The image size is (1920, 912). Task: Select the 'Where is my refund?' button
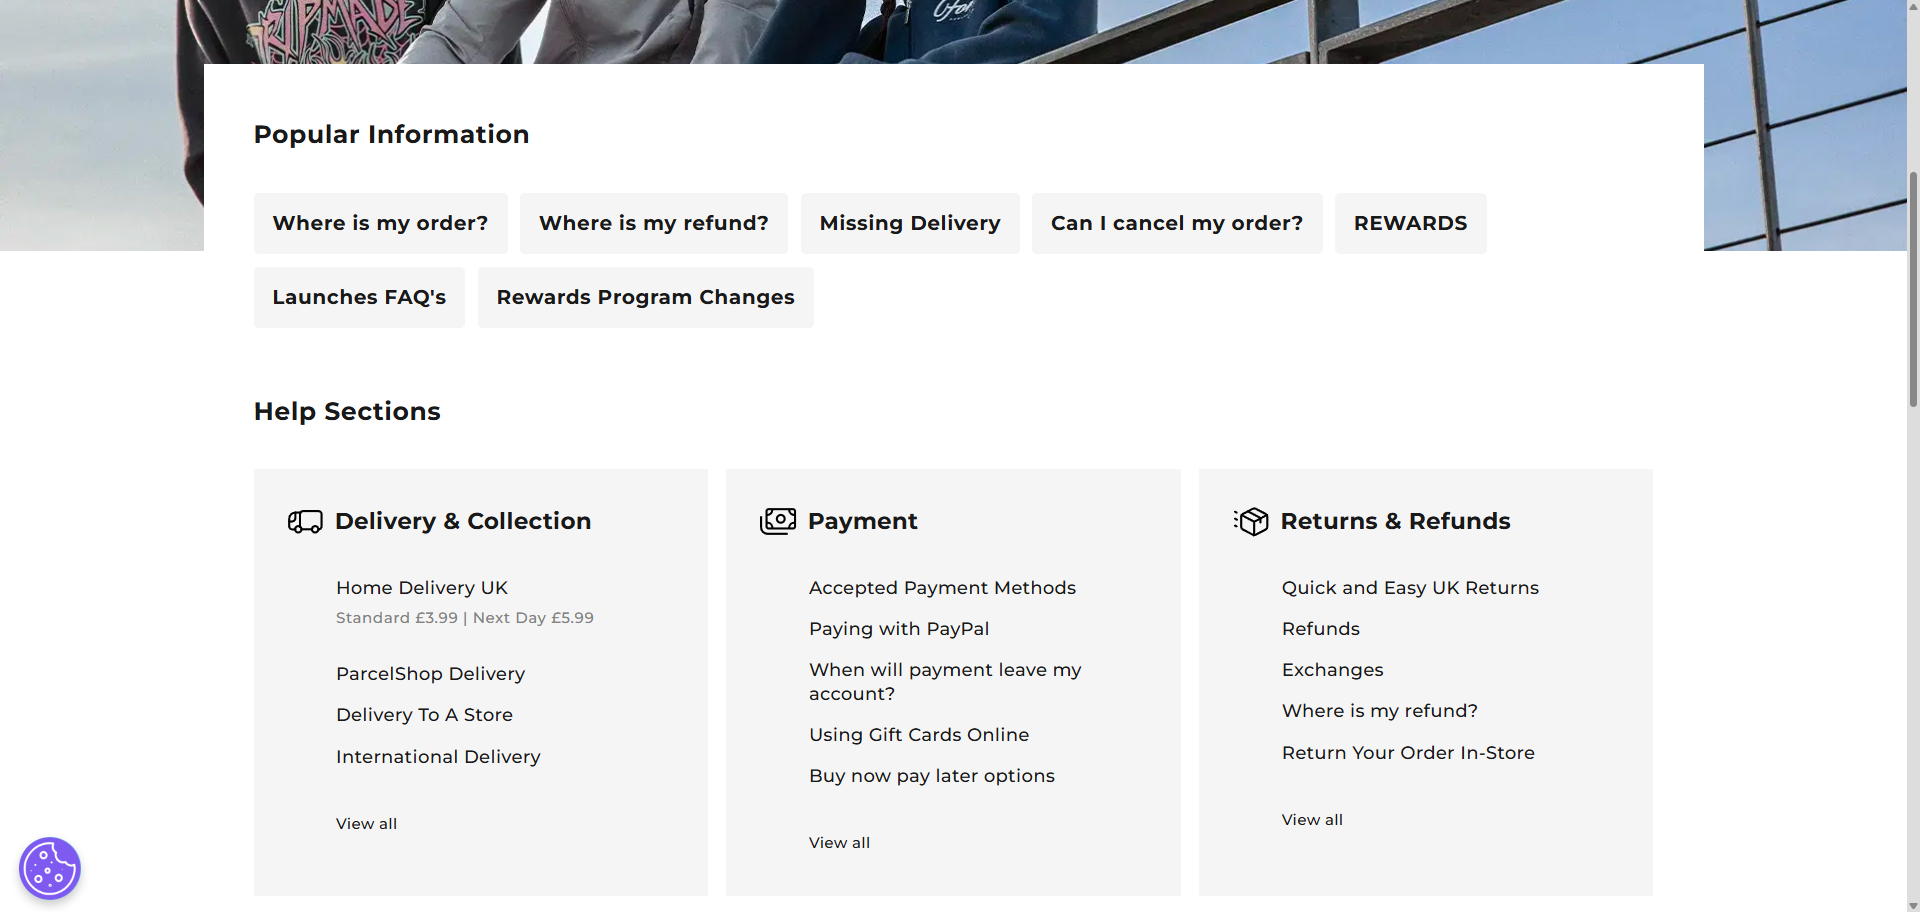pos(653,223)
